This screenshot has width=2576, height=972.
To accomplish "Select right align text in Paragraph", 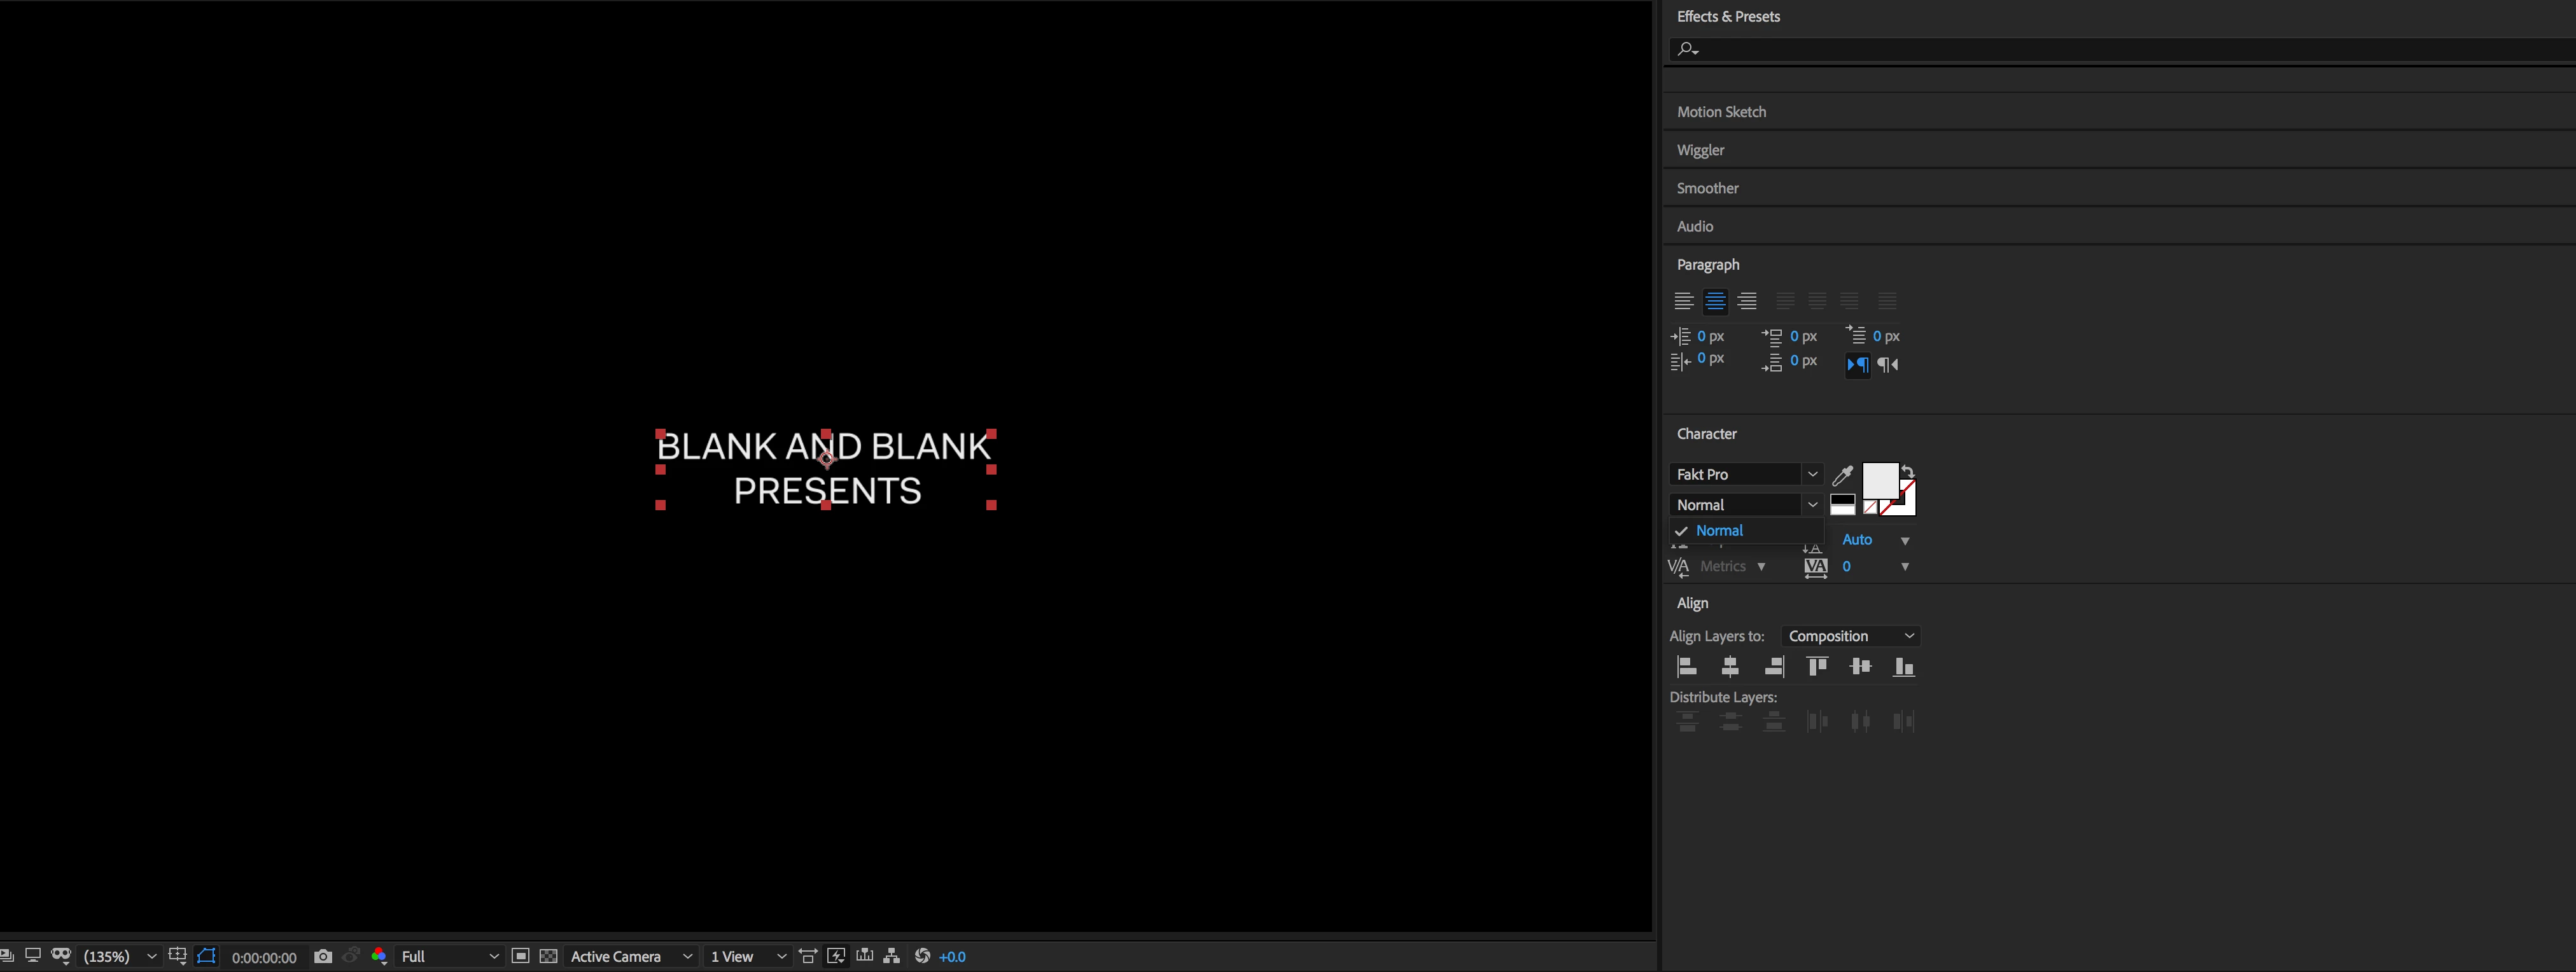I will pyautogui.click(x=1747, y=301).
